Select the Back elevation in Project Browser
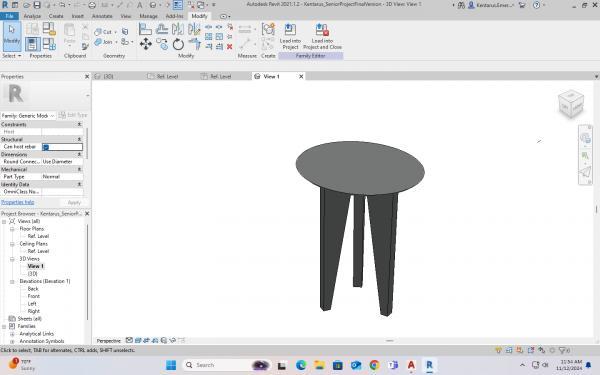The width and height of the screenshot is (600, 375). (x=33, y=289)
